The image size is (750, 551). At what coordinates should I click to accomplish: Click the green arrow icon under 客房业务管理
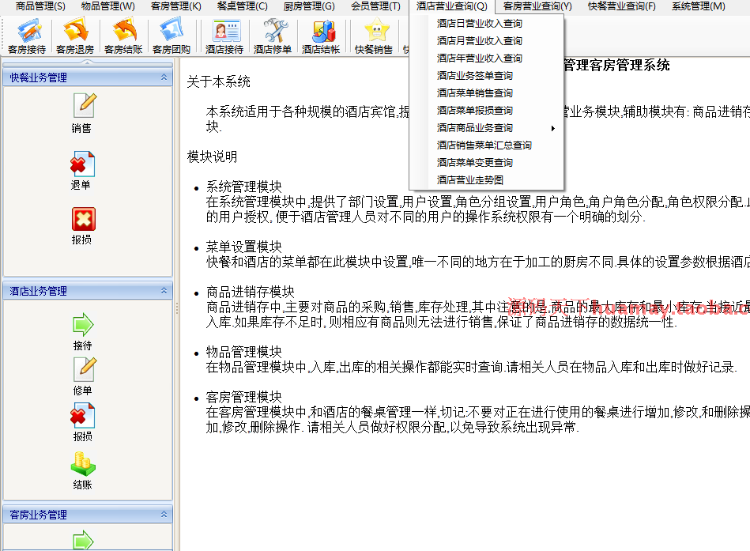83,540
